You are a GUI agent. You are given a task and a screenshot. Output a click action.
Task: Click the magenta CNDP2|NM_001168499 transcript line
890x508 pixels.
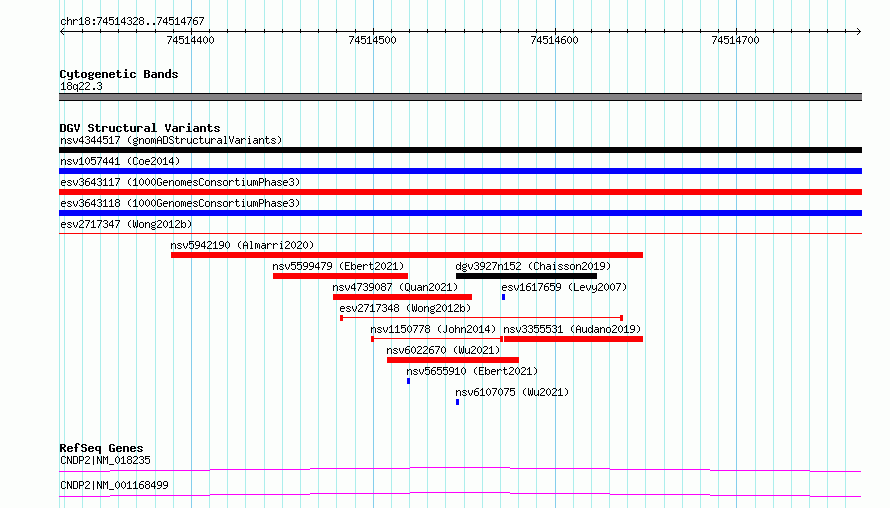pyautogui.click(x=460, y=494)
